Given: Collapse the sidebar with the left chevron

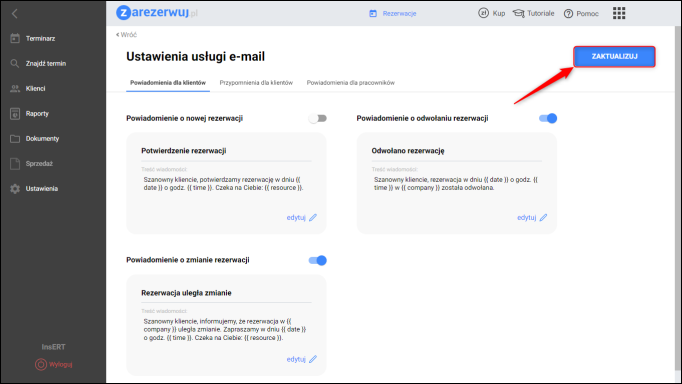Looking at the screenshot, I should 15,14.
